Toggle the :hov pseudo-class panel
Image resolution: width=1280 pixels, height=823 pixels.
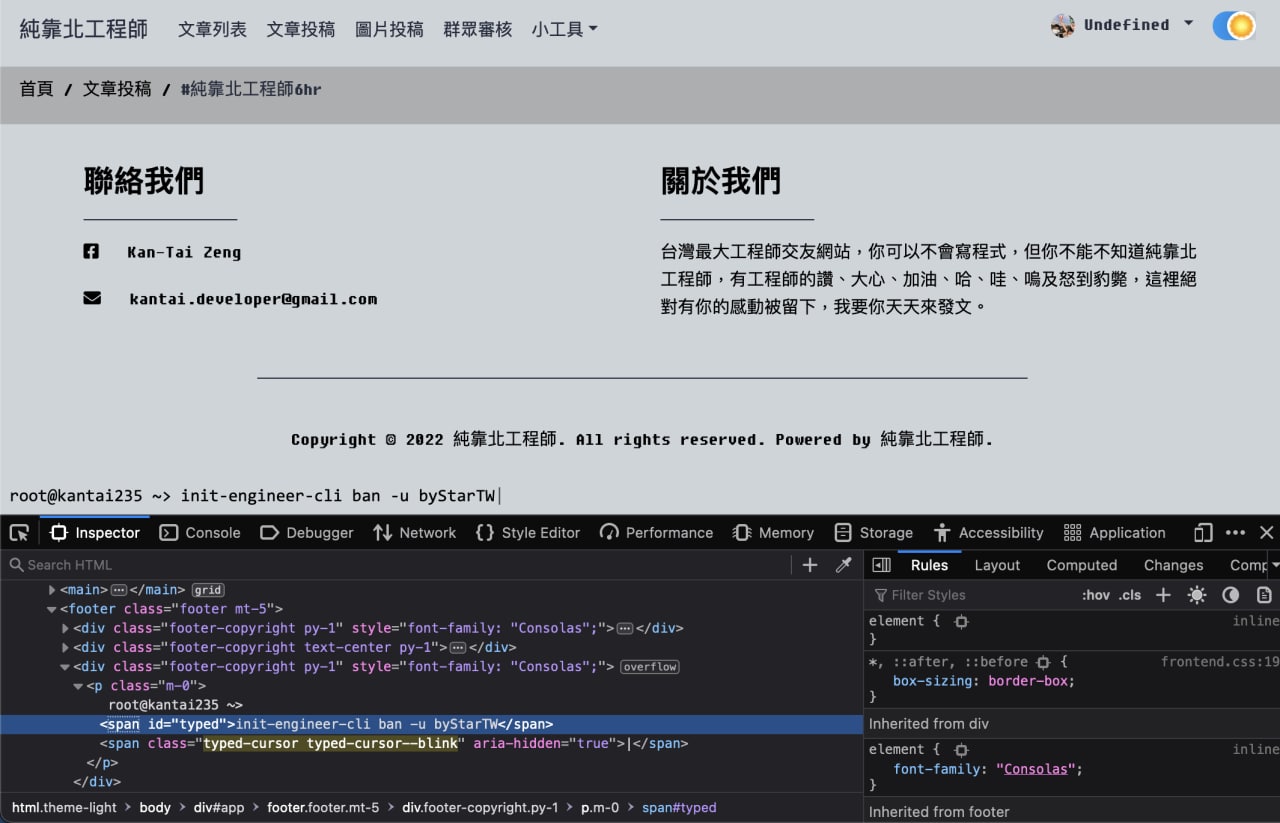(1096, 595)
